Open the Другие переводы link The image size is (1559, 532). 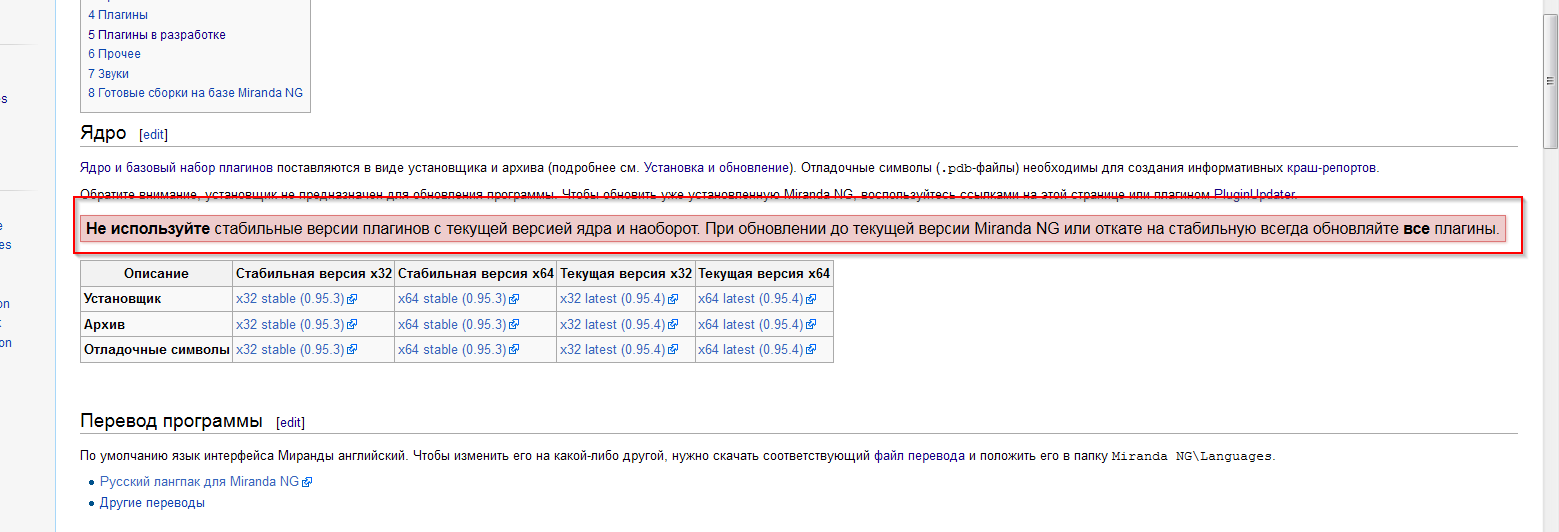tap(152, 503)
